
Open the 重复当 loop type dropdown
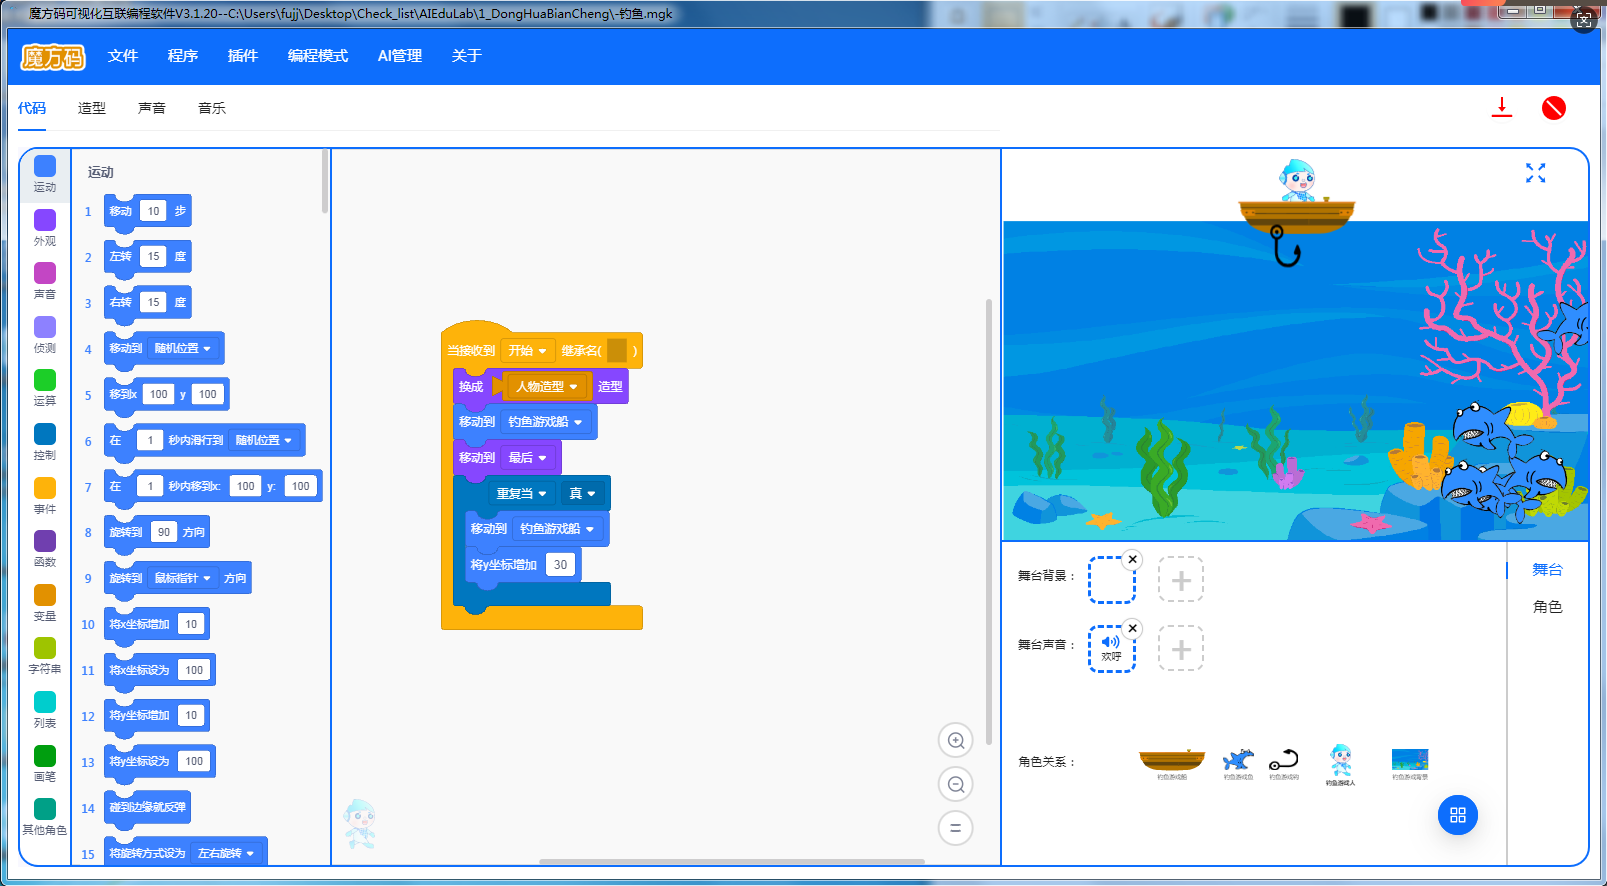(521, 494)
